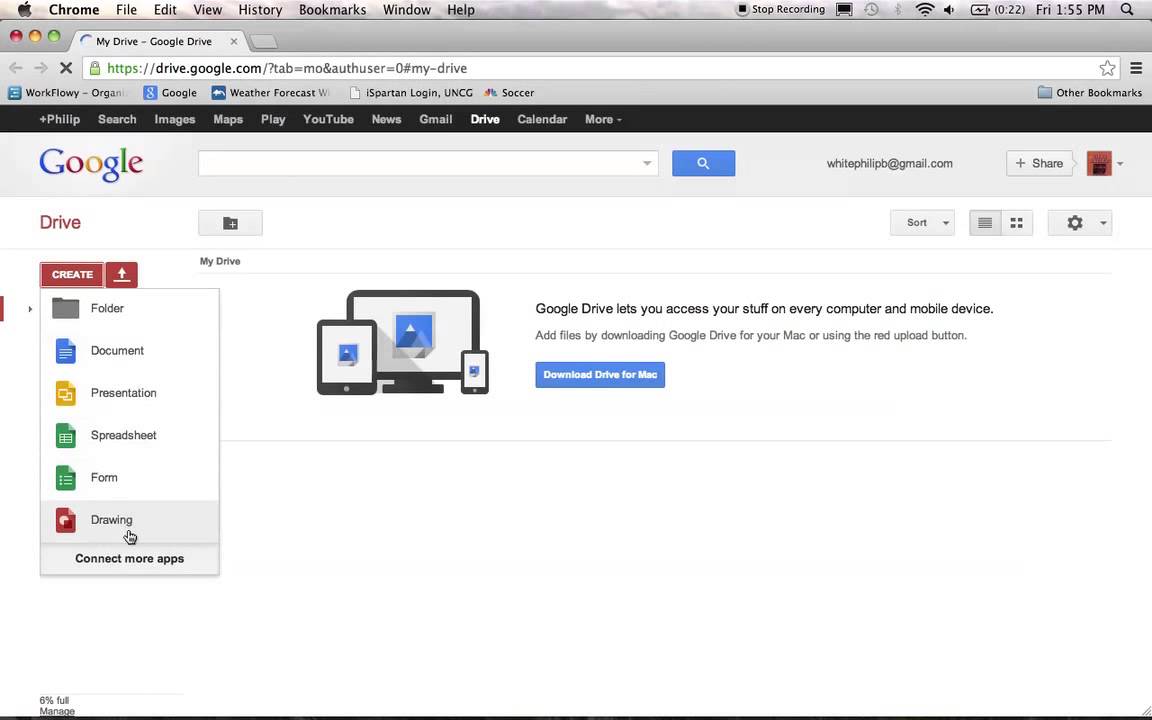
Task: Click the Manage storage link
Action: [57, 711]
